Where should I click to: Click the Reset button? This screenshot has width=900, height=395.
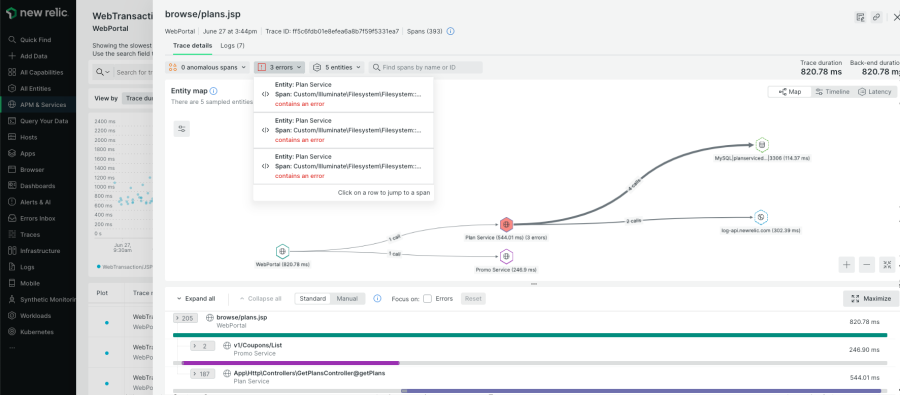473,299
